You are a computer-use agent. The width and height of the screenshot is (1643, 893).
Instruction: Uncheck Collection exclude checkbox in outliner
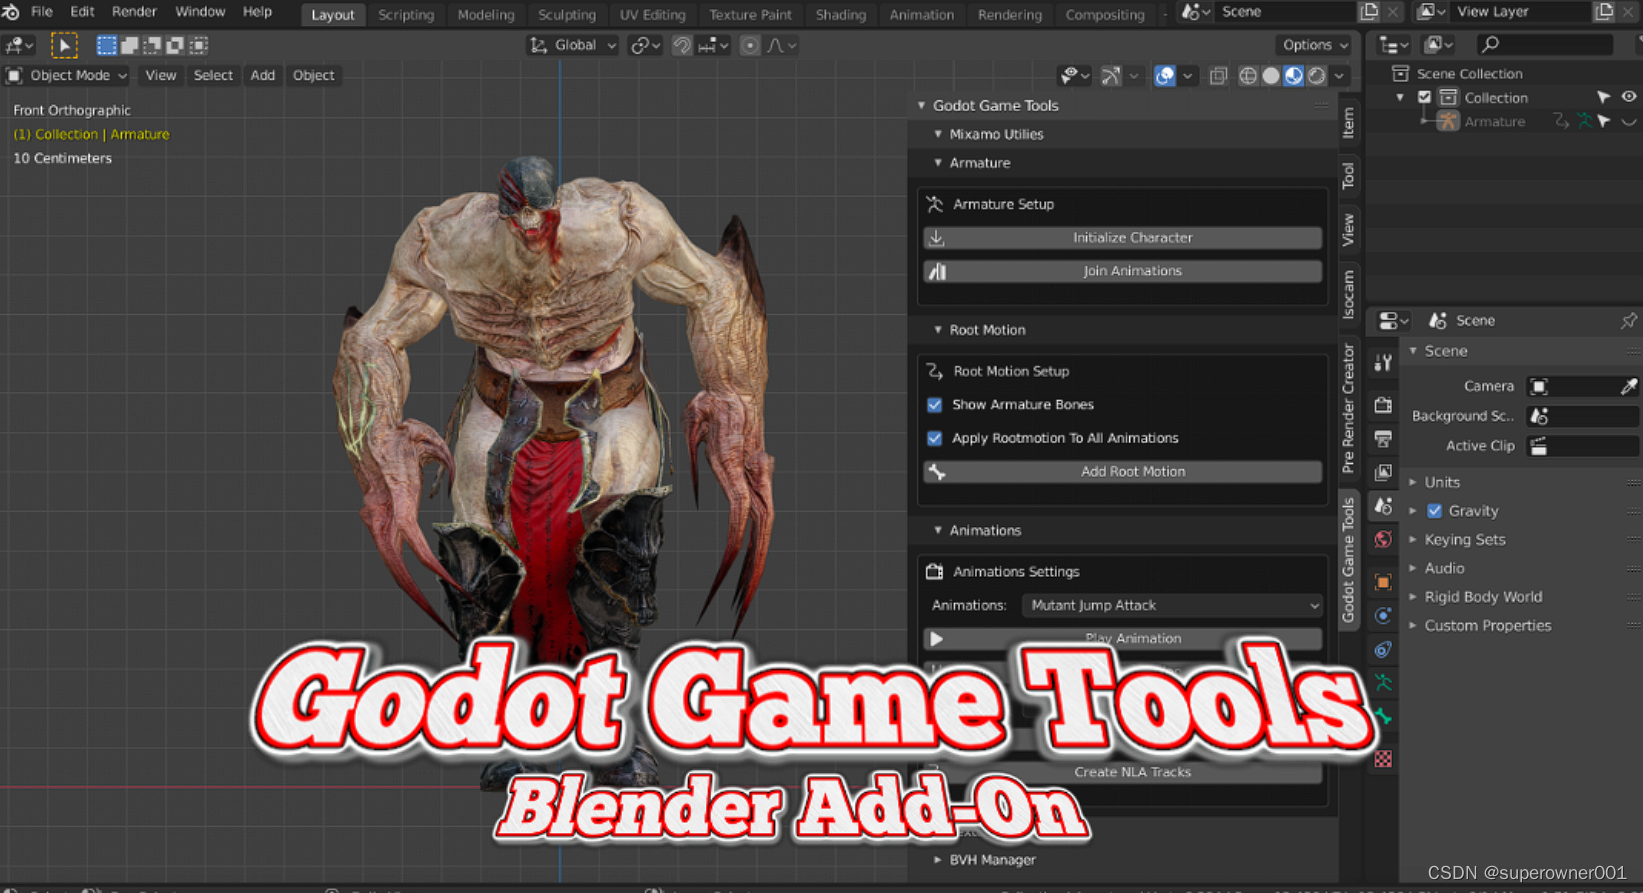(x=1424, y=98)
